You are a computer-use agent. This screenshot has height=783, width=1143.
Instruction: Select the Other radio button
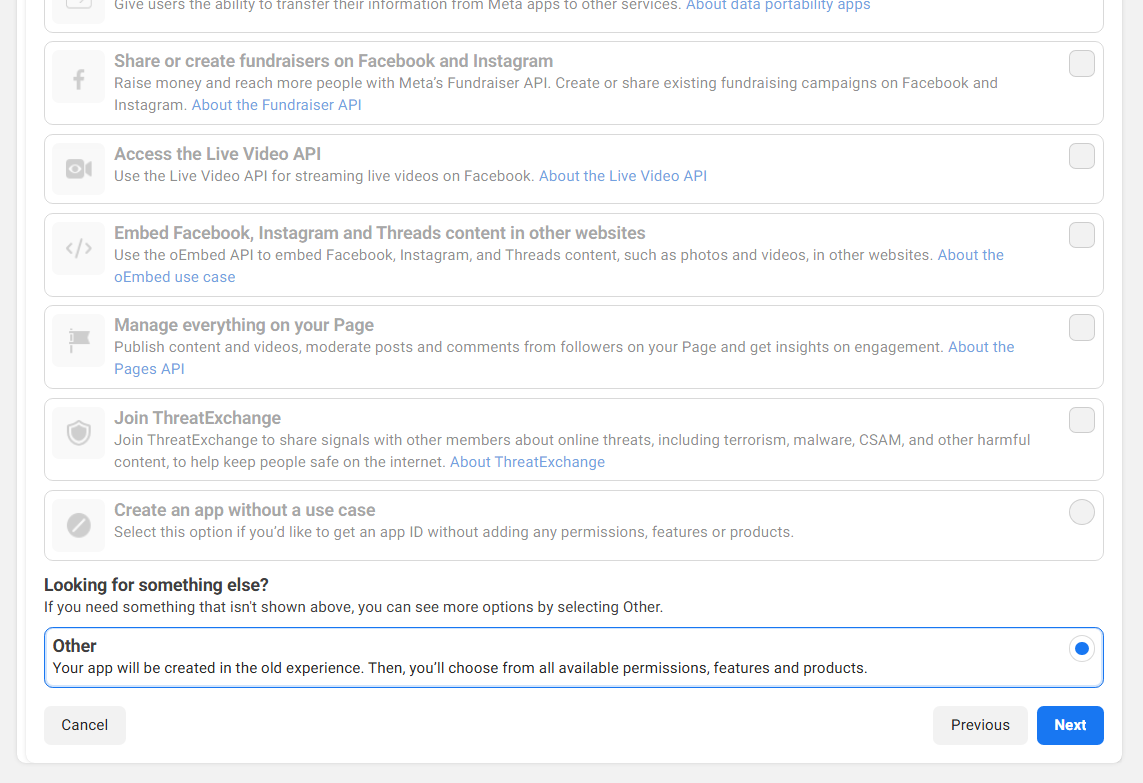(1081, 649)
